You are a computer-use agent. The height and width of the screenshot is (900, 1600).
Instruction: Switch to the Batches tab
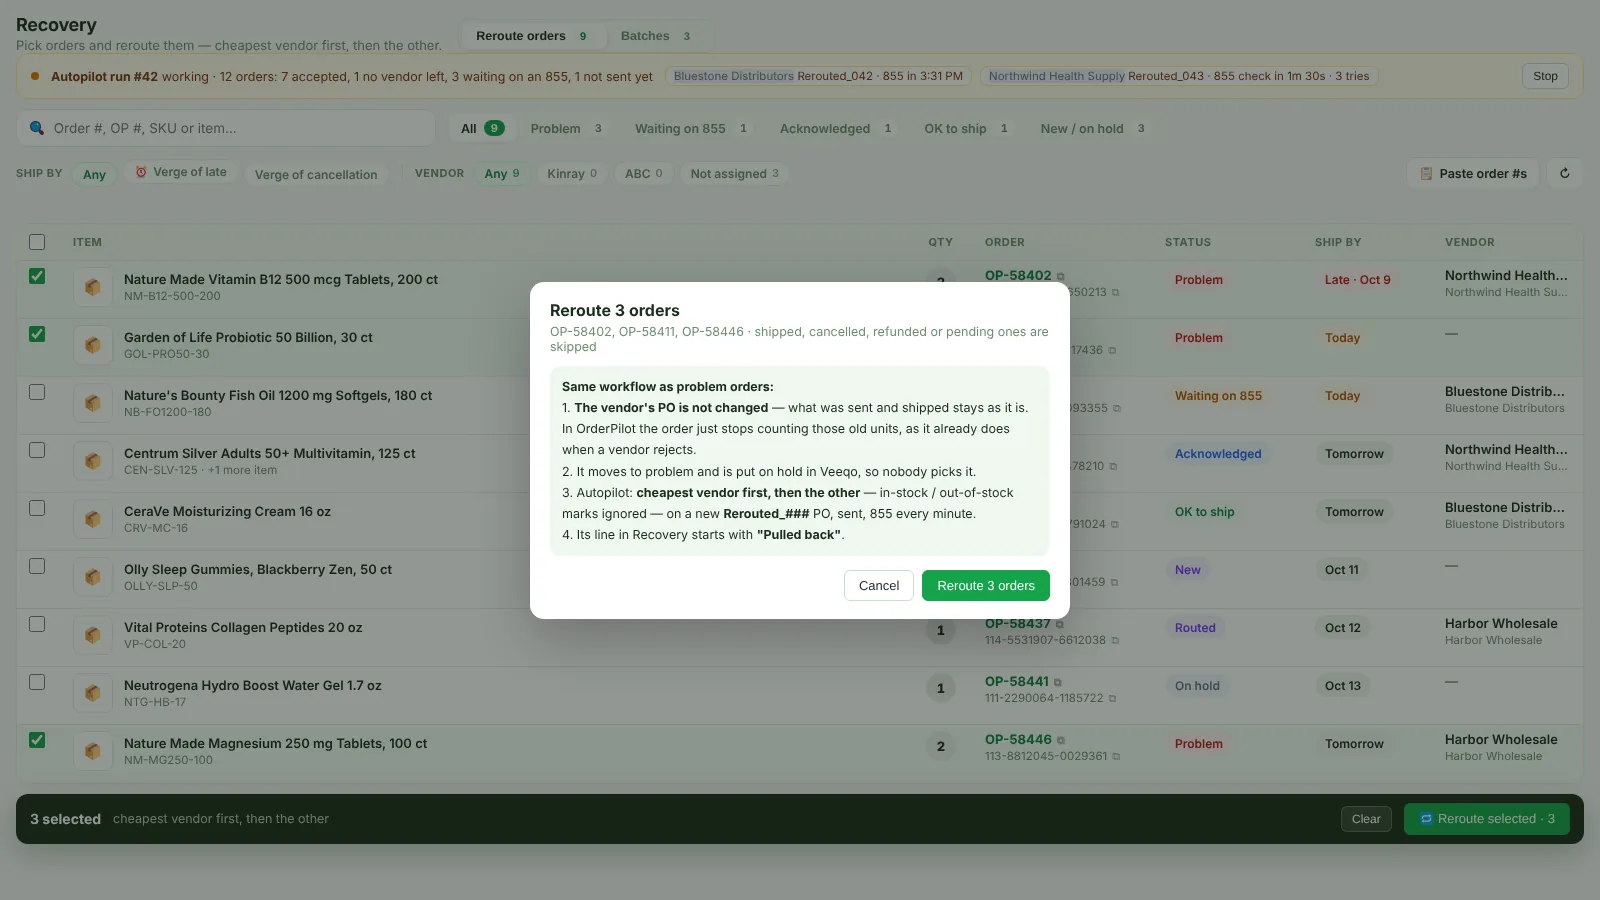coord(656,36)
